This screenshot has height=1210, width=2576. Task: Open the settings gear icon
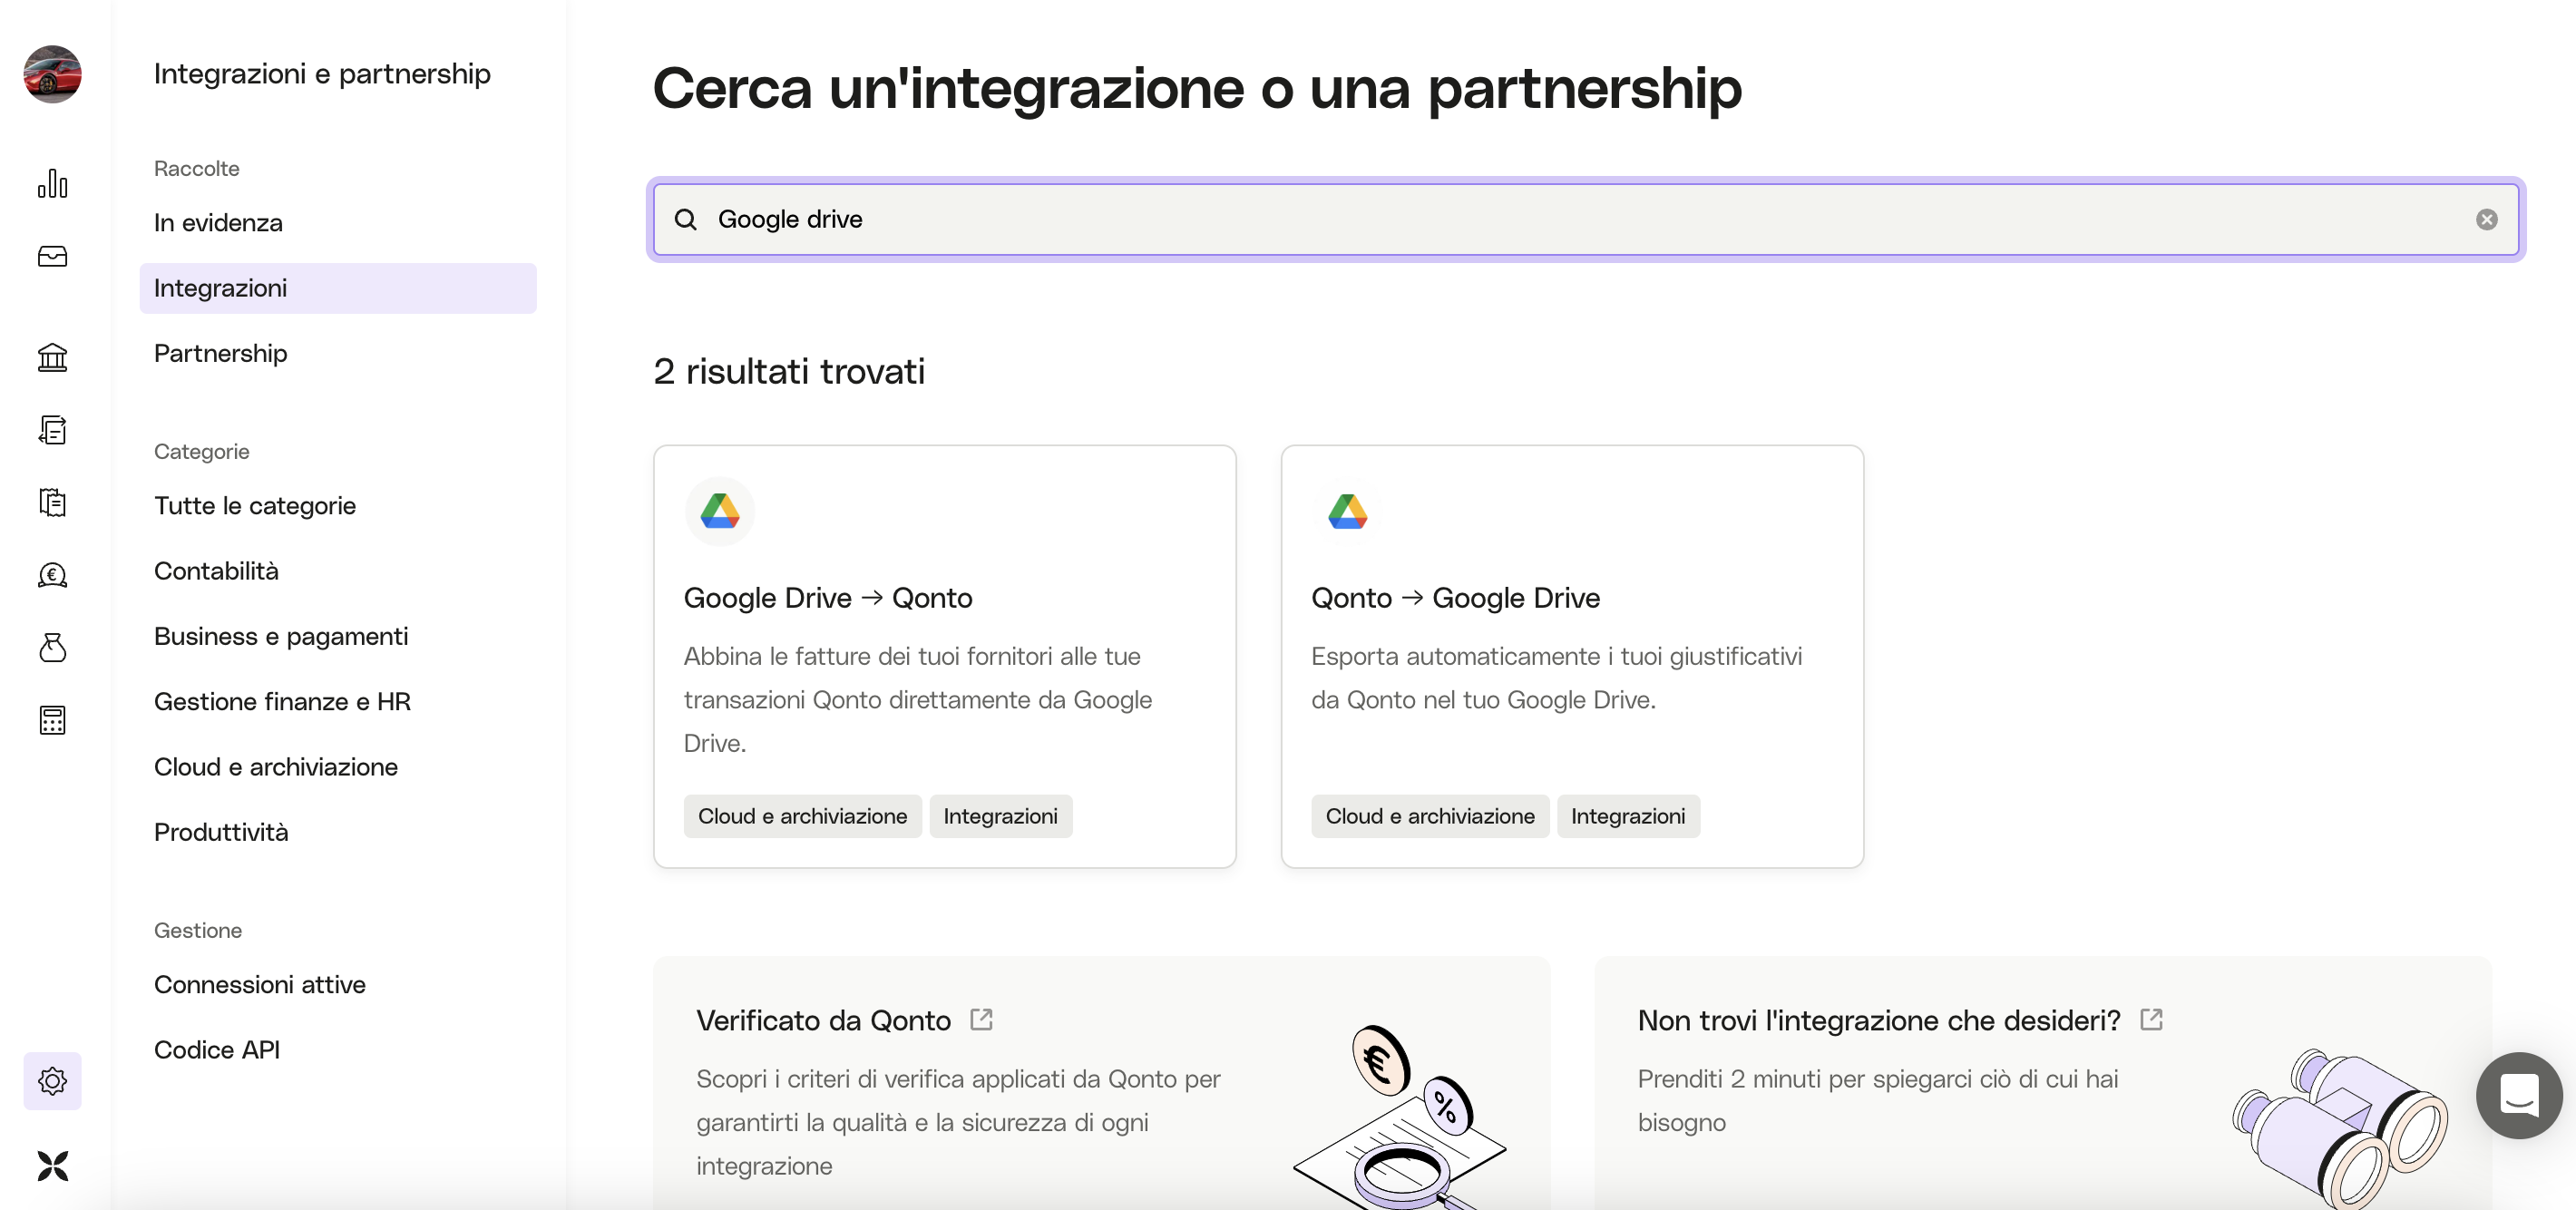(x=52, y=1081)
